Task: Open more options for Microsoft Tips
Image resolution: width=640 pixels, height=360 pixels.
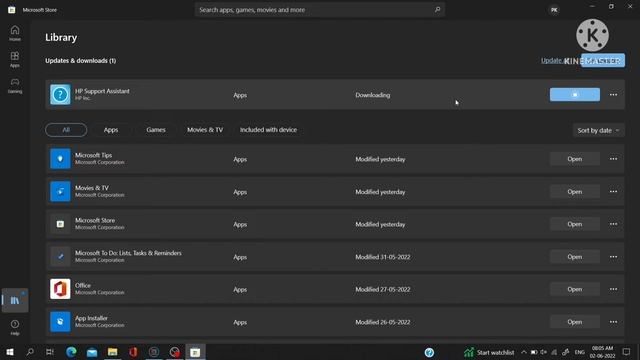Action: coord(613,159)
